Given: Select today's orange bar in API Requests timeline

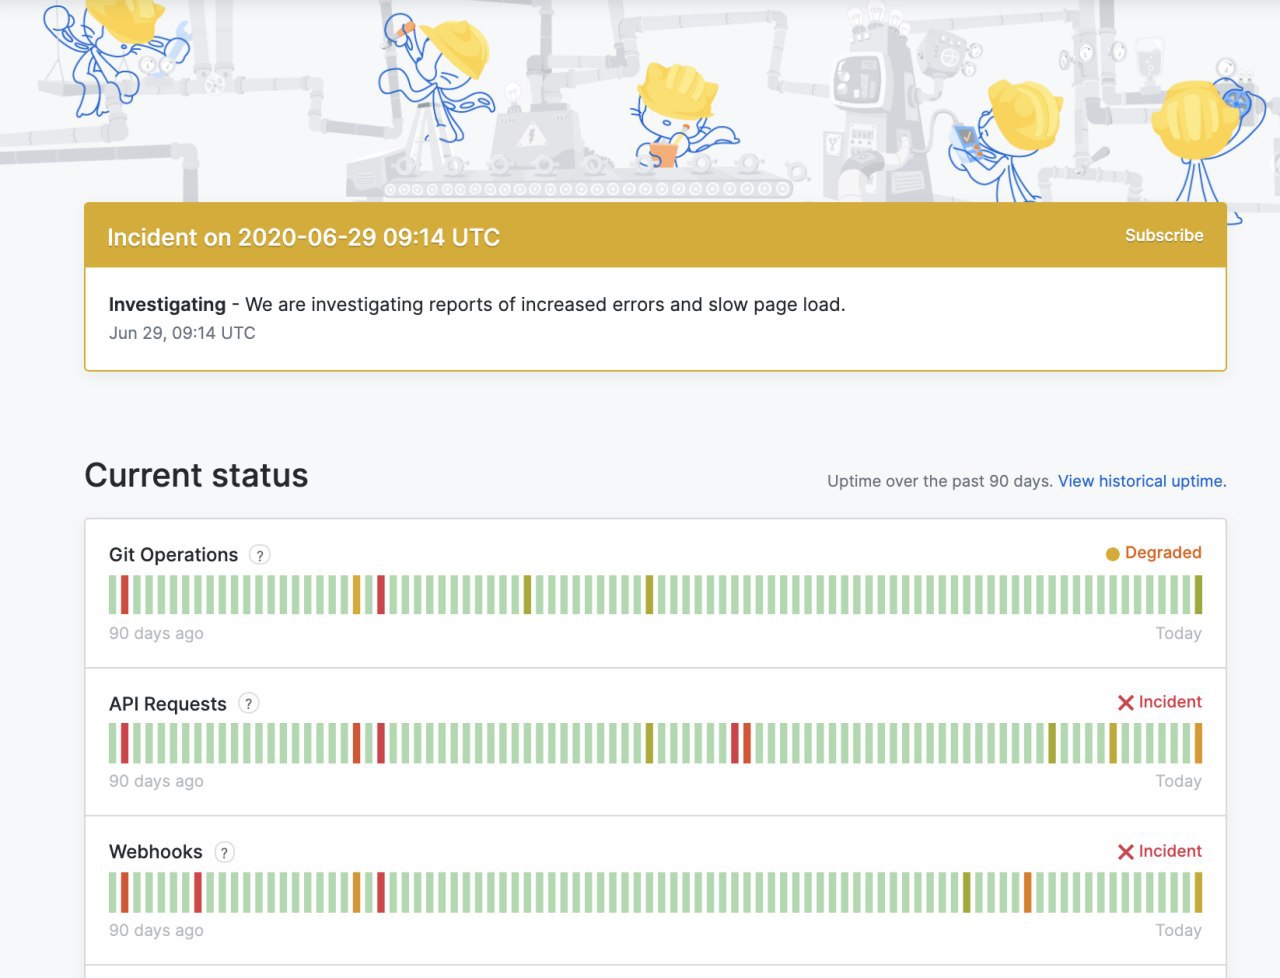Looking at the screenshot, I should [x=1198, y=743].
